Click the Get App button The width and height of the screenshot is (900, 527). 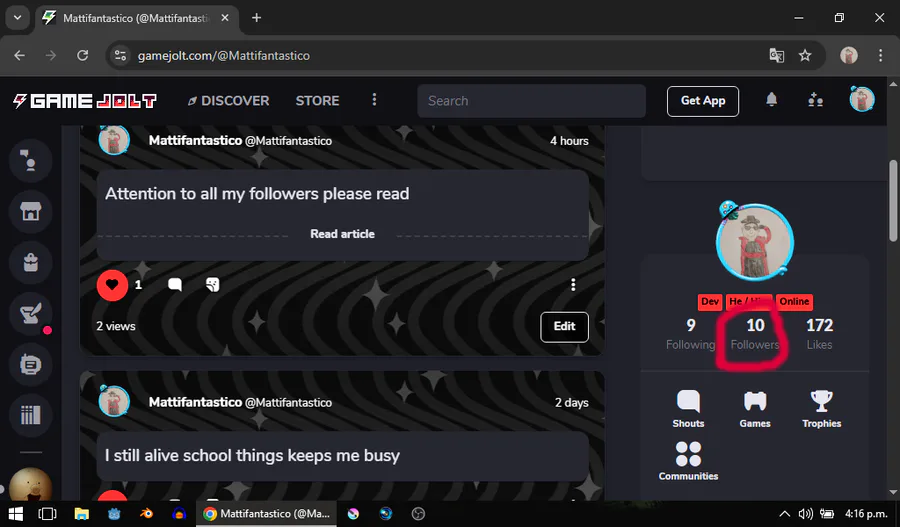click(x=703, y=101)
